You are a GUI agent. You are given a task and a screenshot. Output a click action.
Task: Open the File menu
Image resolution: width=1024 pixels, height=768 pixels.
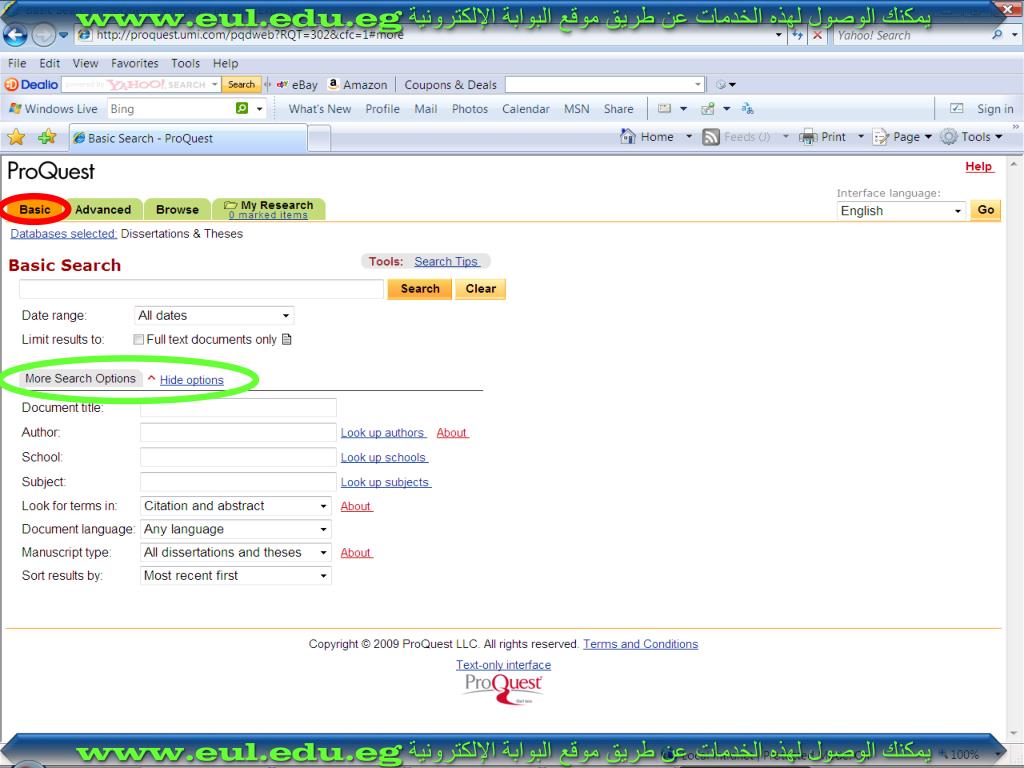click(17, 63)
